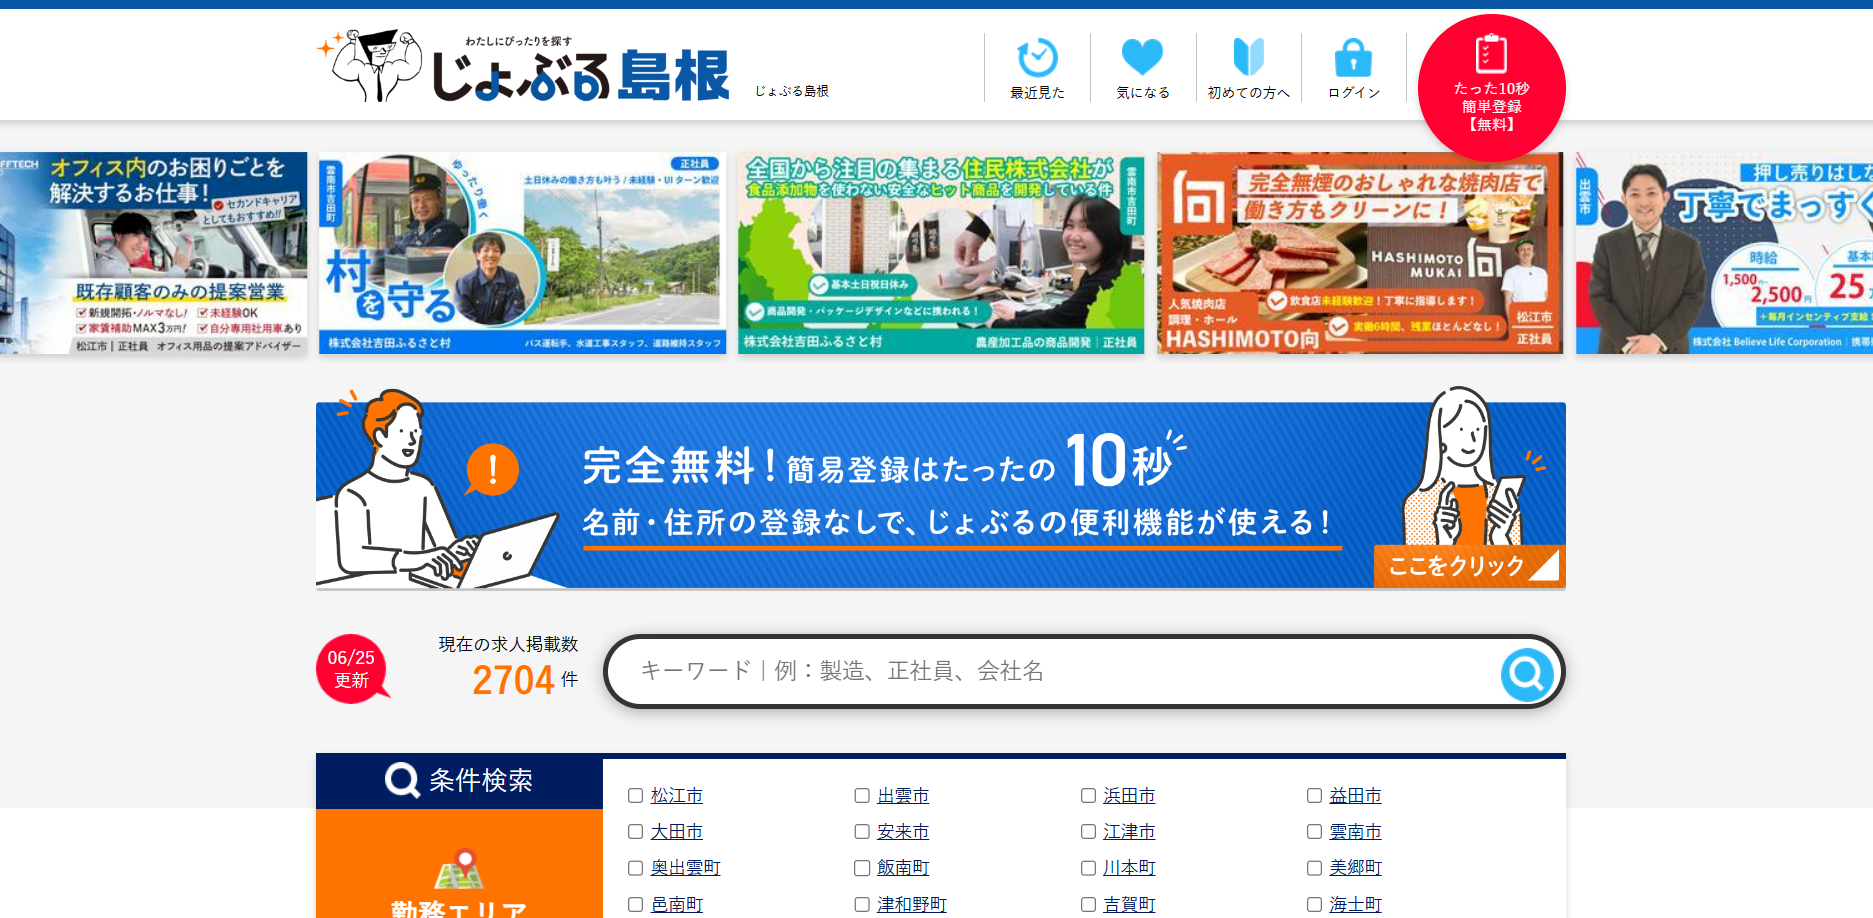Viewport: 1873px width, 918px height.
Task: Click the 気になる heart favorites icon
Action: (x=1142, y=58)
